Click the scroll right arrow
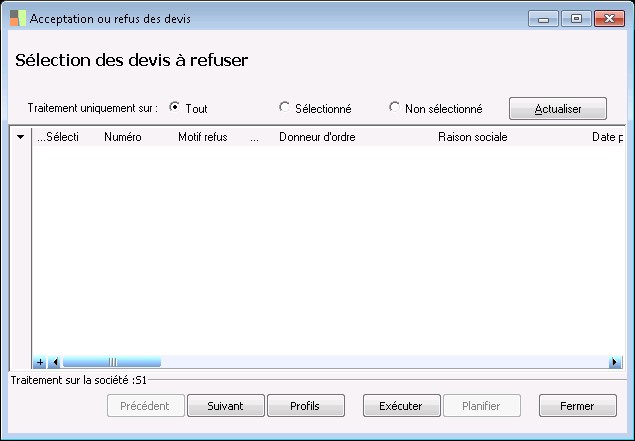The image size is (635, 441). click(615, 362)
